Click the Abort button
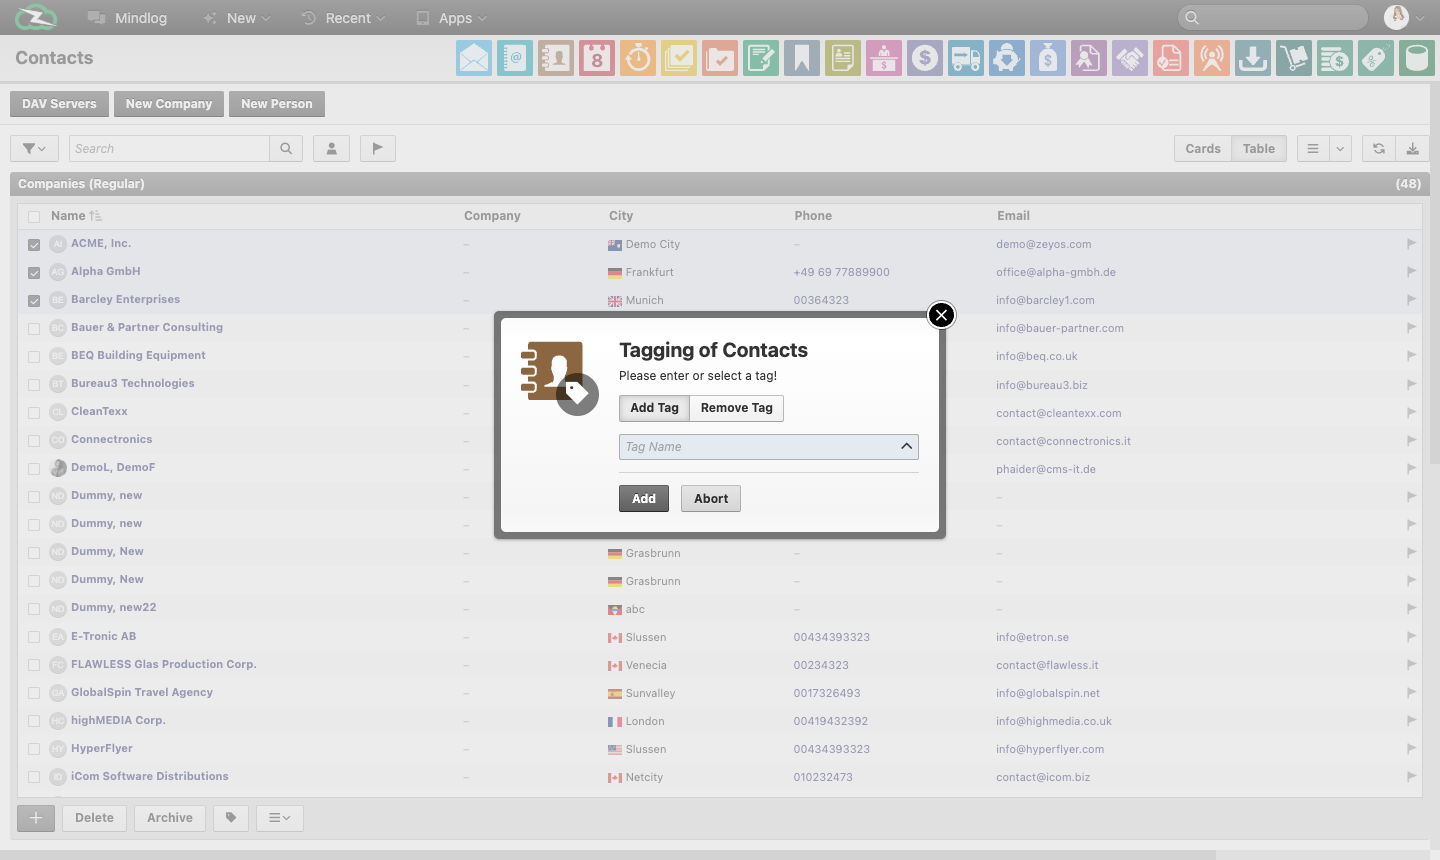The height and width of the screenshot is (860, 1440). pyautogui.click(x=711, y=499)
